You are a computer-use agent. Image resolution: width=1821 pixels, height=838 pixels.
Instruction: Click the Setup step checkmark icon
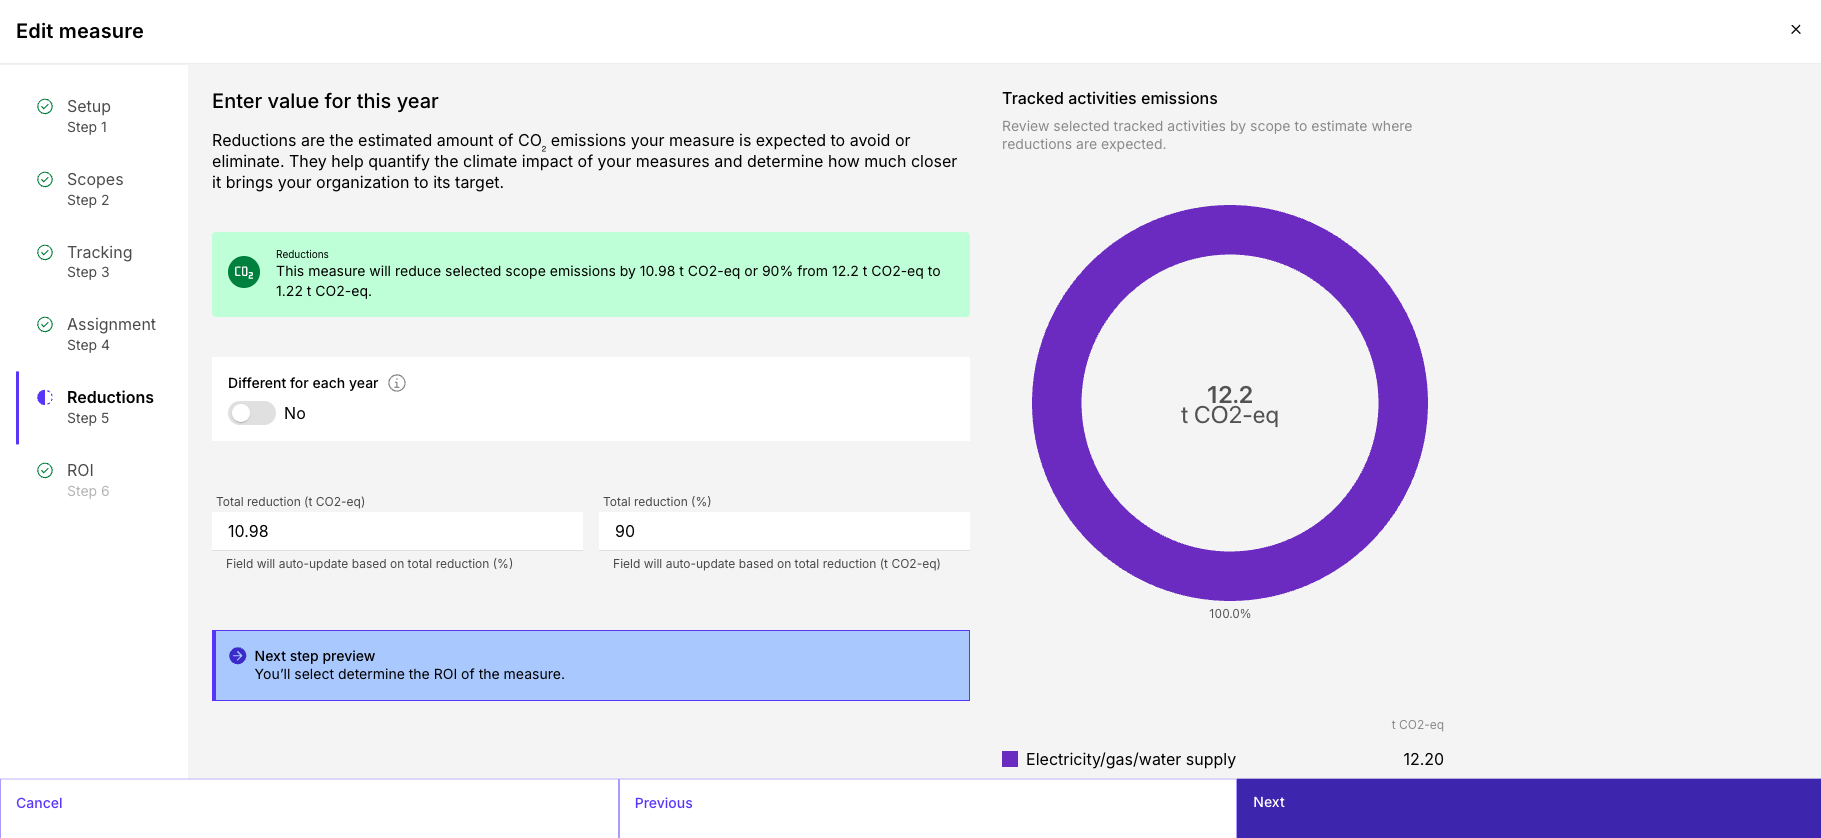[45, 106]
